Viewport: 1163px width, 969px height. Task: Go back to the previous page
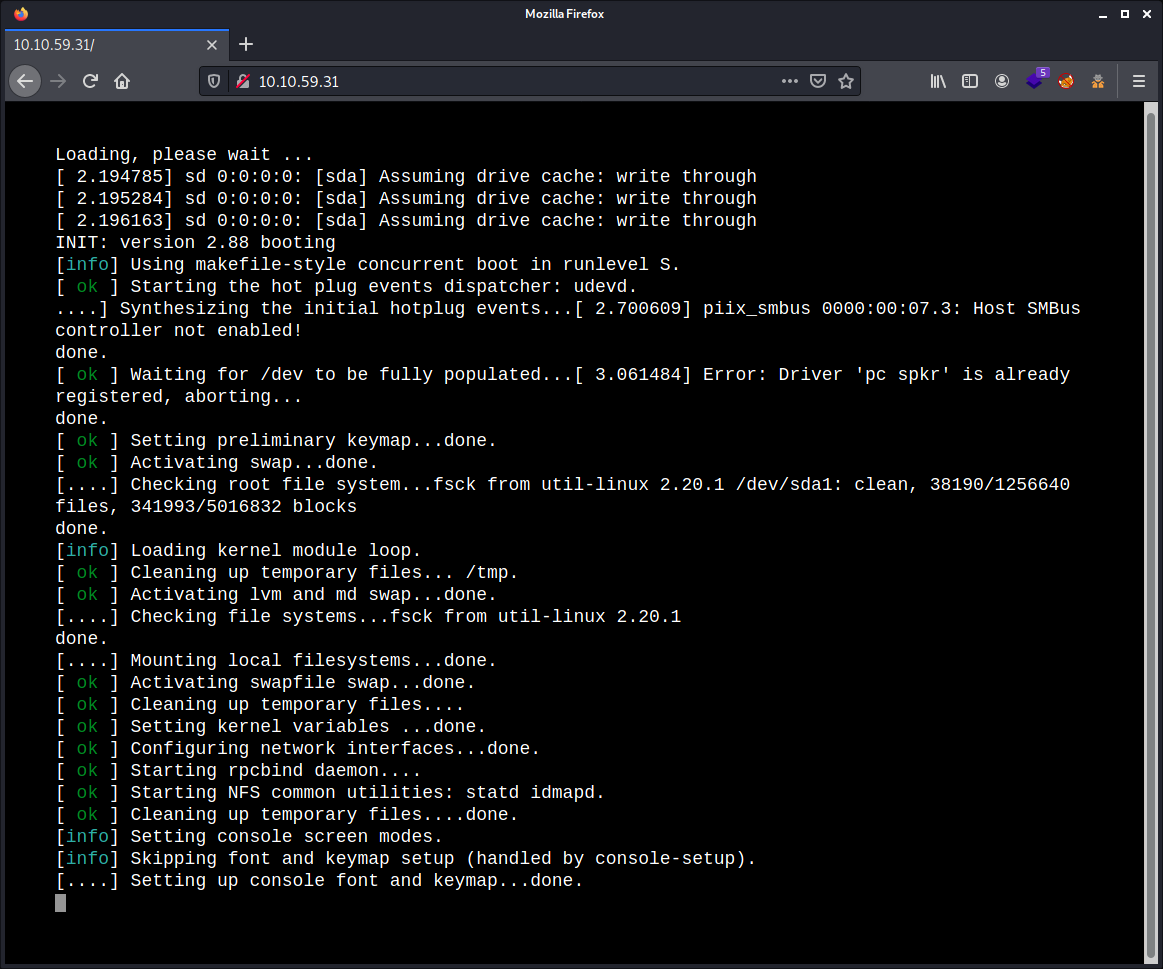click(x=25, y=82)
